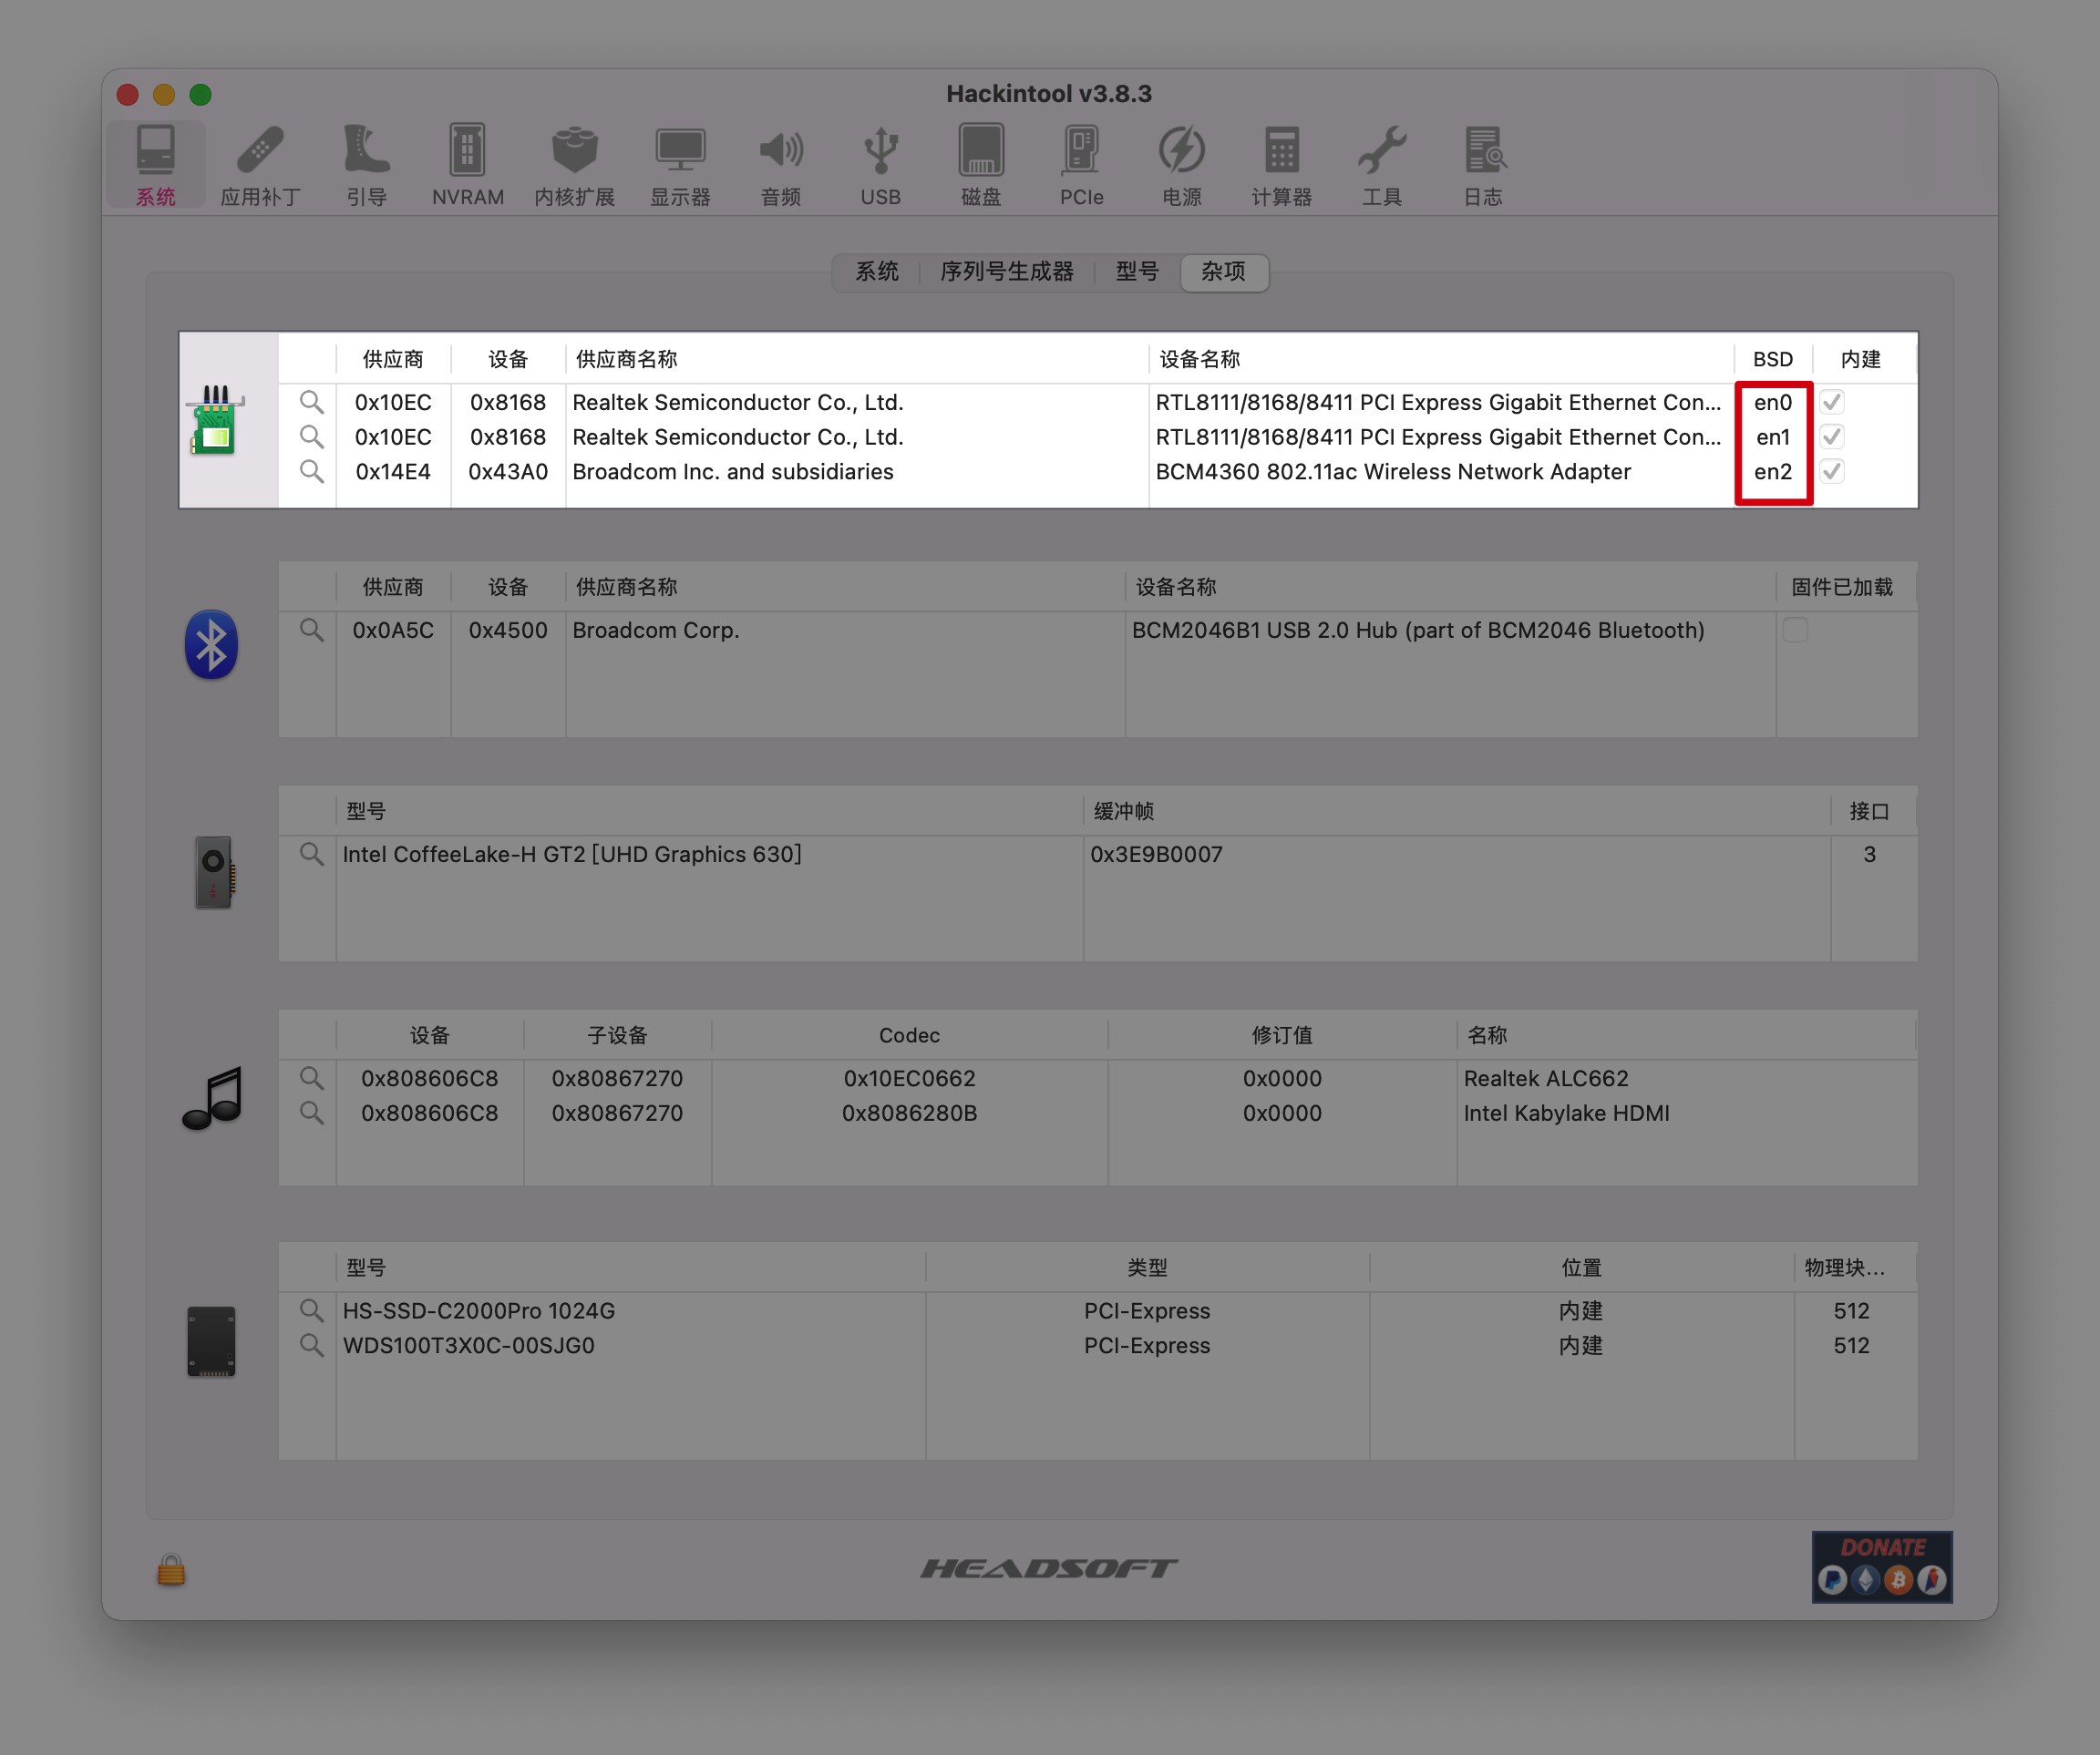2100x1755 pixels.
Task: Switch to the 型号 tab
Action: 1137,272
